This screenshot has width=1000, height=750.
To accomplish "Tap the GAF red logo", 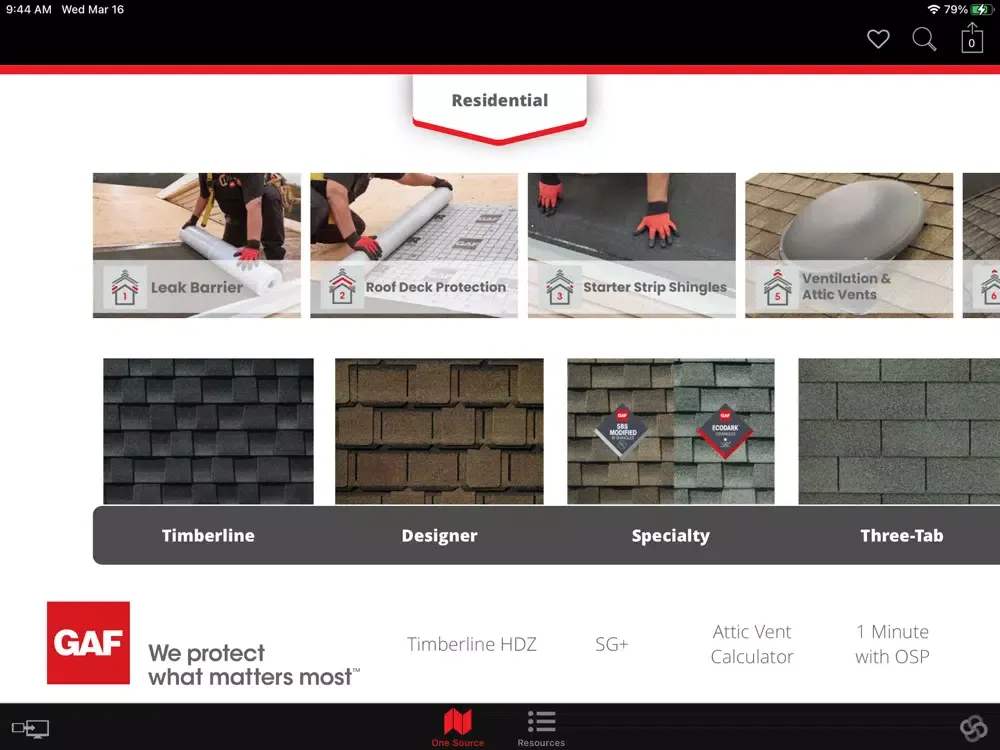I will 88,643.
